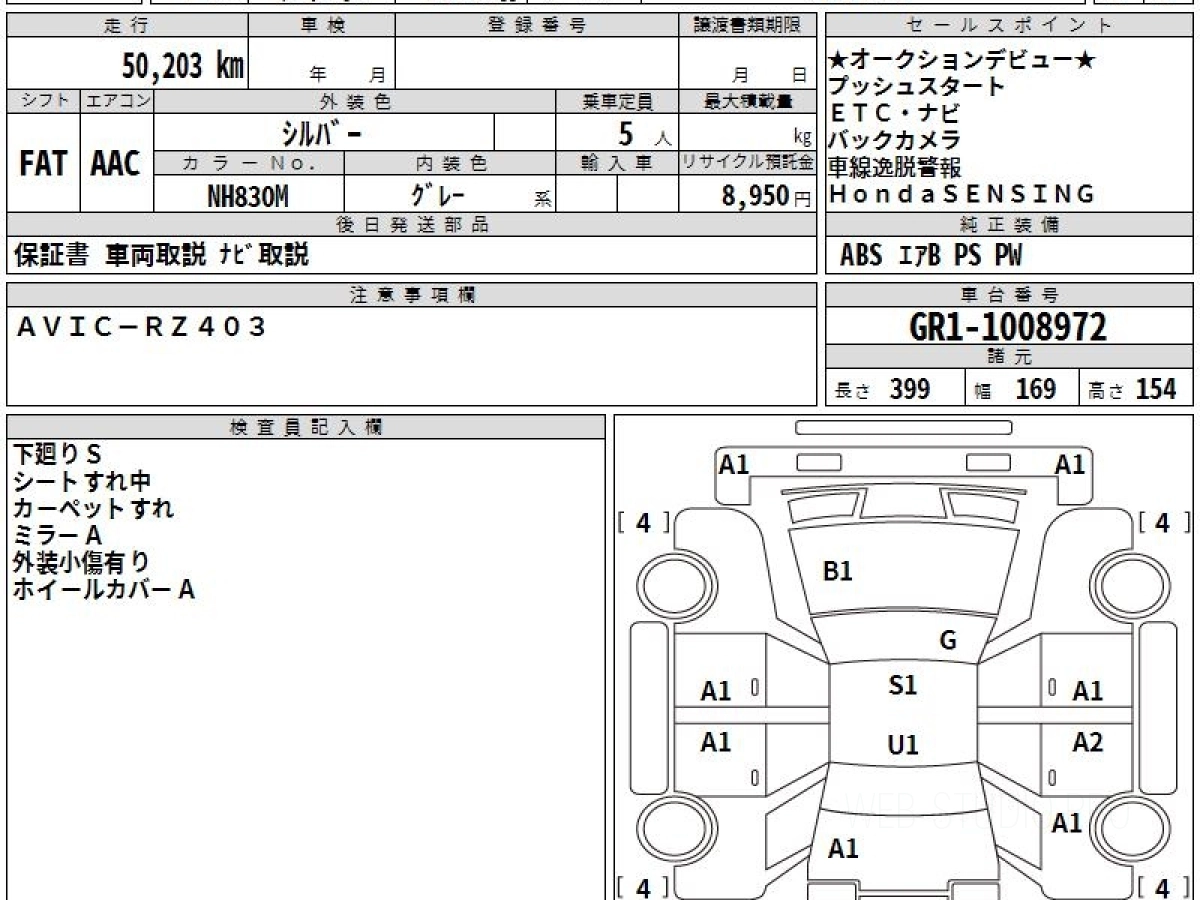
Task: Click the HondaSENSING text
Action: [962, 194]
